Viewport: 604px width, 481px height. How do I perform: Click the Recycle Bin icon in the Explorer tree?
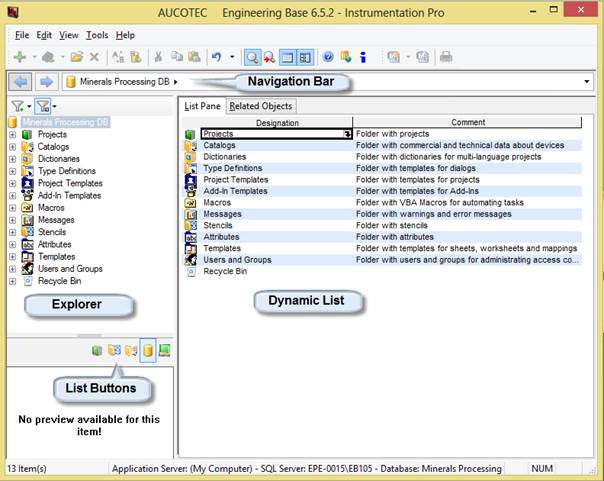tap(28, 281)
